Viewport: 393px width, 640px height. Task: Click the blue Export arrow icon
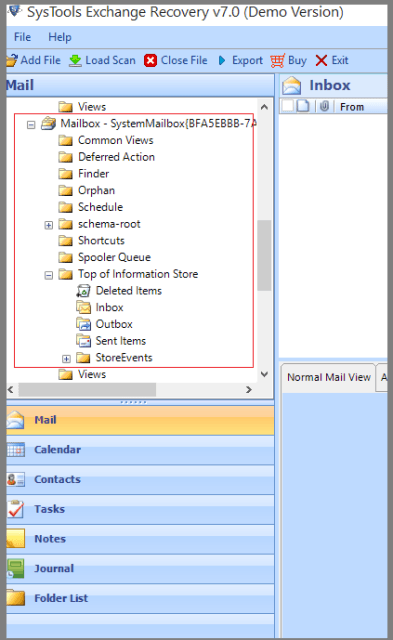(x=222, y=60)
